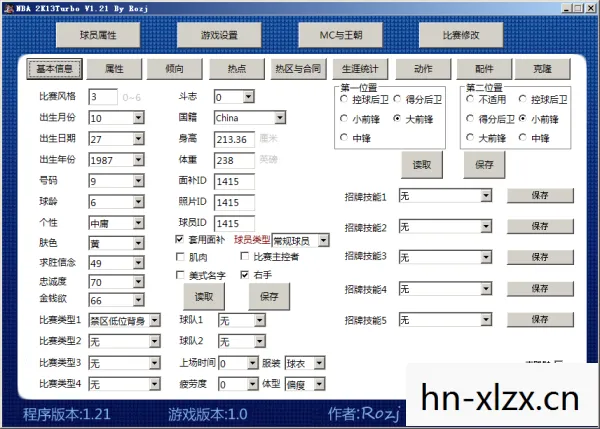Click the 球员ID input field
Screen dimensions: 600x429
[234, 223]
